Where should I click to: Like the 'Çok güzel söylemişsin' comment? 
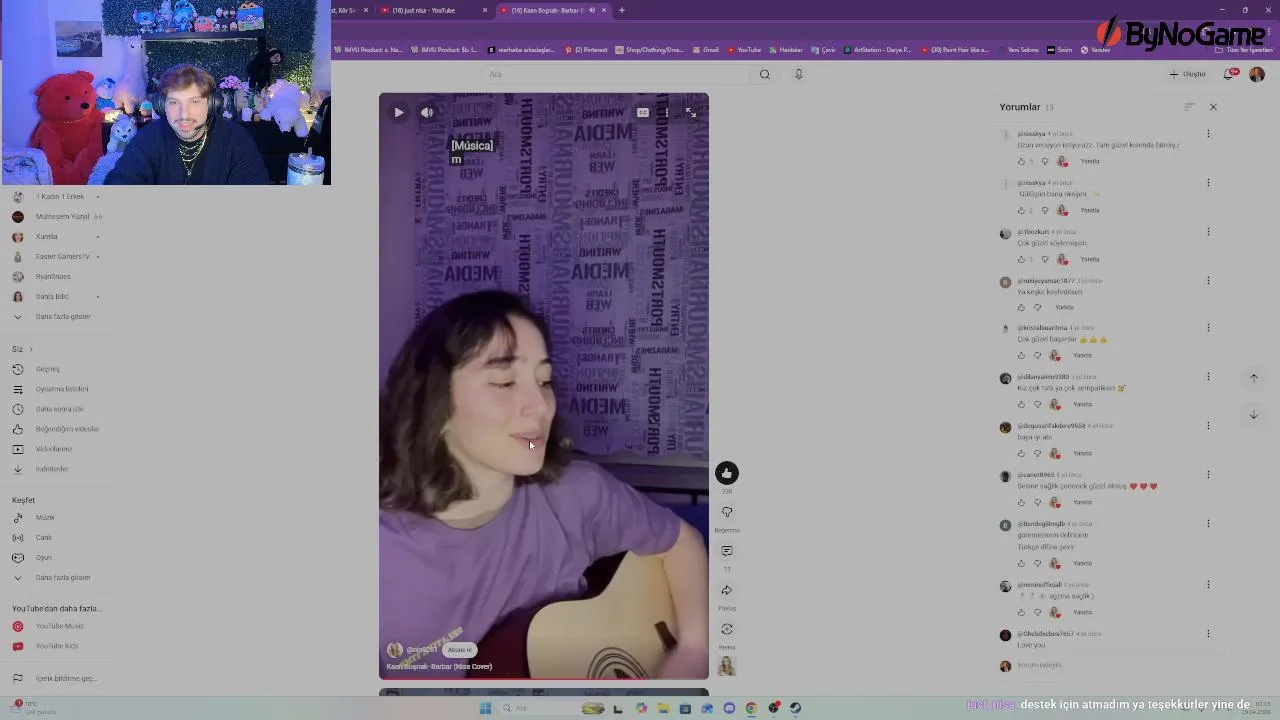[x=1021, y=259]
